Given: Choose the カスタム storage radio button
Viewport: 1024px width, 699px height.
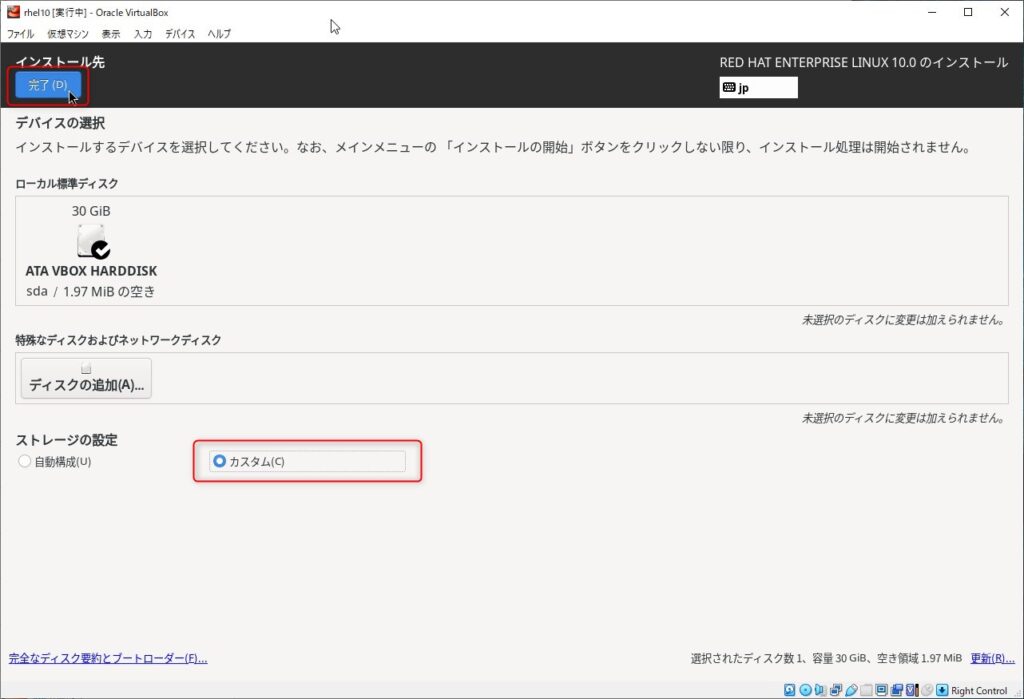Looking at the screenshot, I should pyautogui.click(x=220, y=461).
